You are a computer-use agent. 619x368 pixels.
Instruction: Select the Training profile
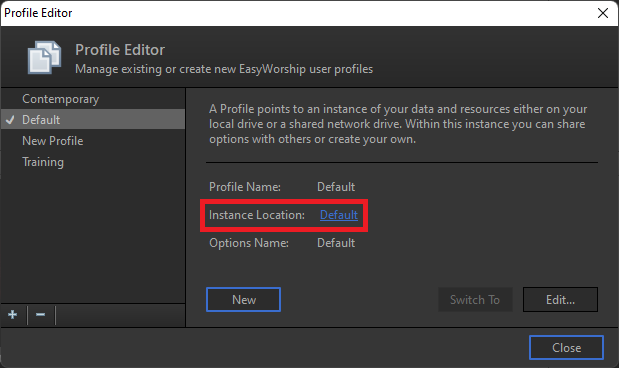pos(93,162)
